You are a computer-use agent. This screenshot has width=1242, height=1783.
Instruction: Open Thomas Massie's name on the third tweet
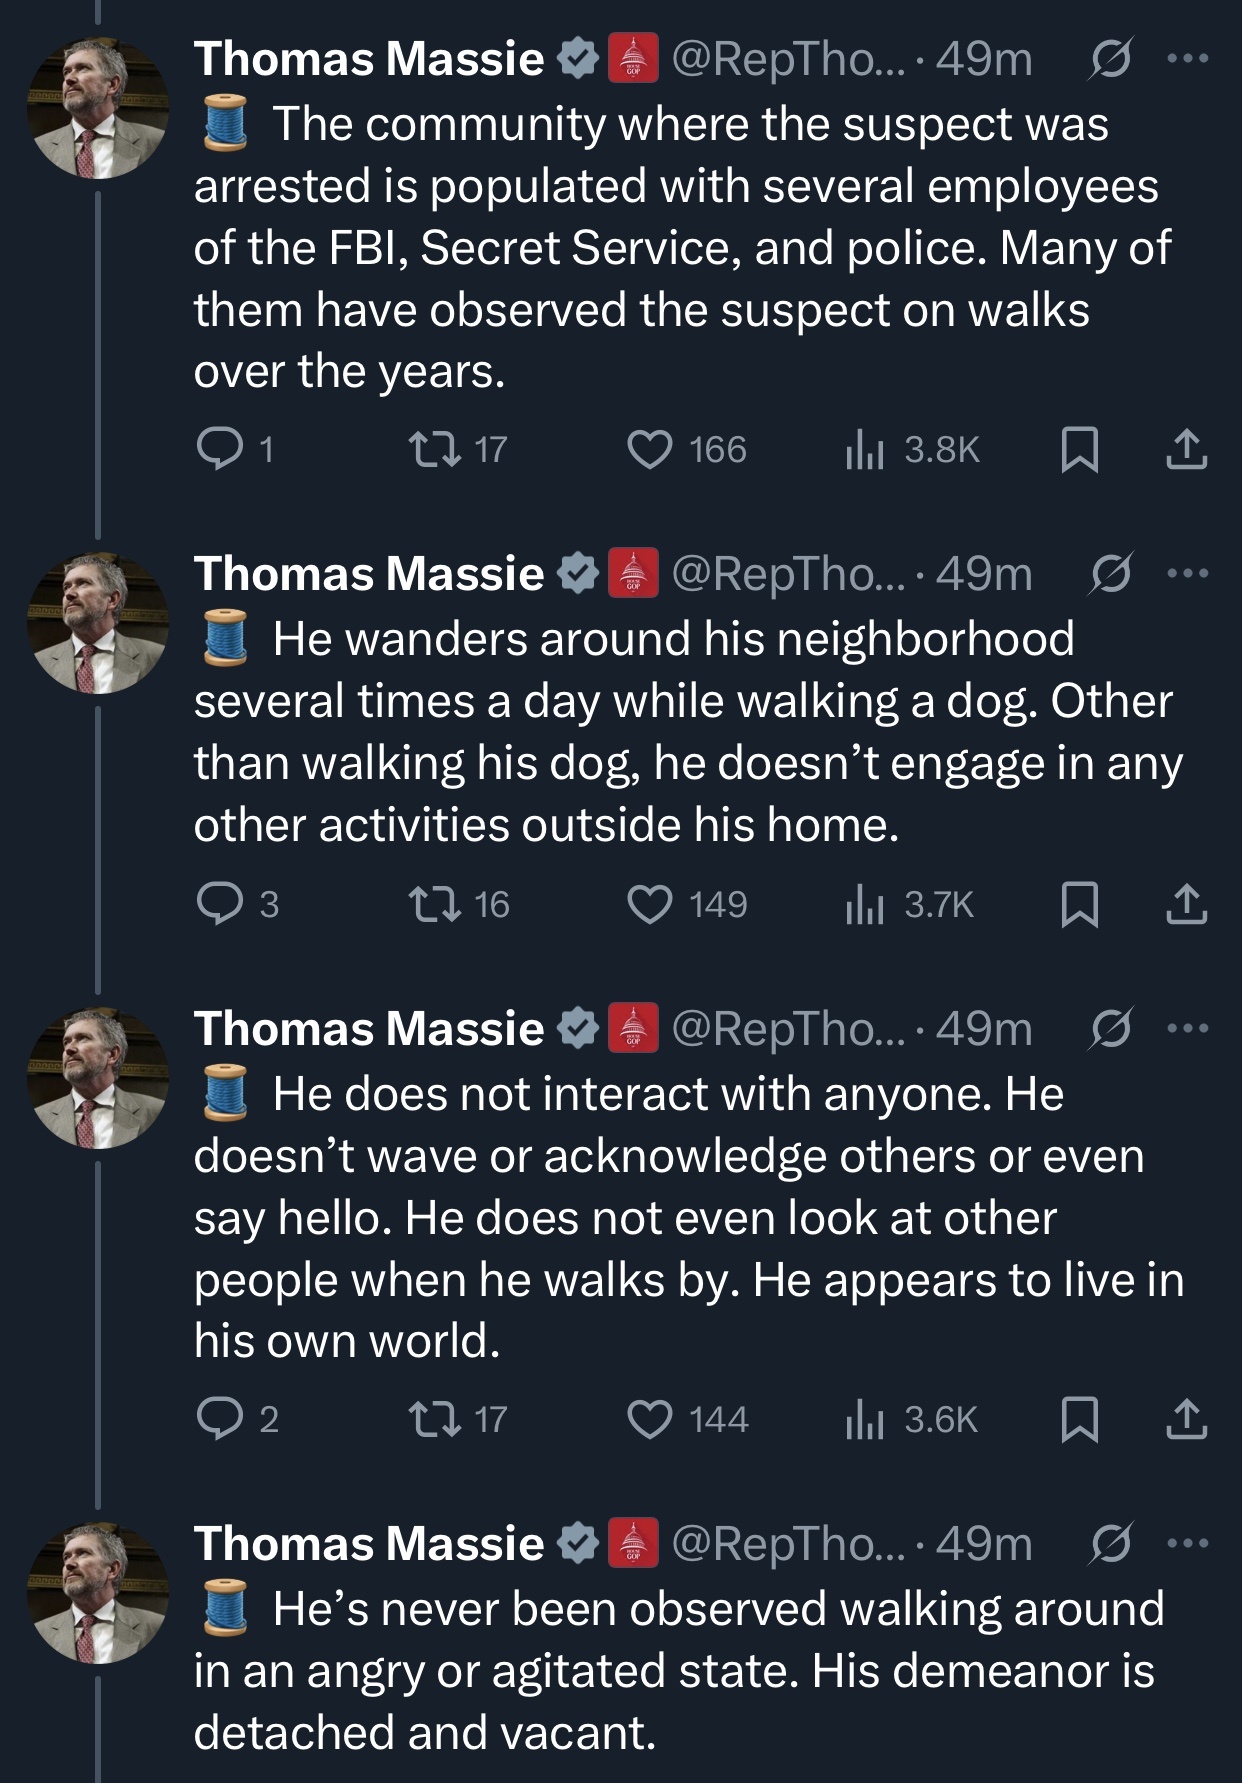[x=369, y=1029]
